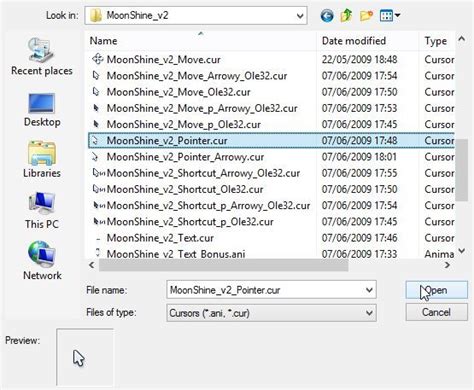This screenshot has height=390, width=474.
Task: Click date 07/06/2009 17:33
Action: (359, 254)
